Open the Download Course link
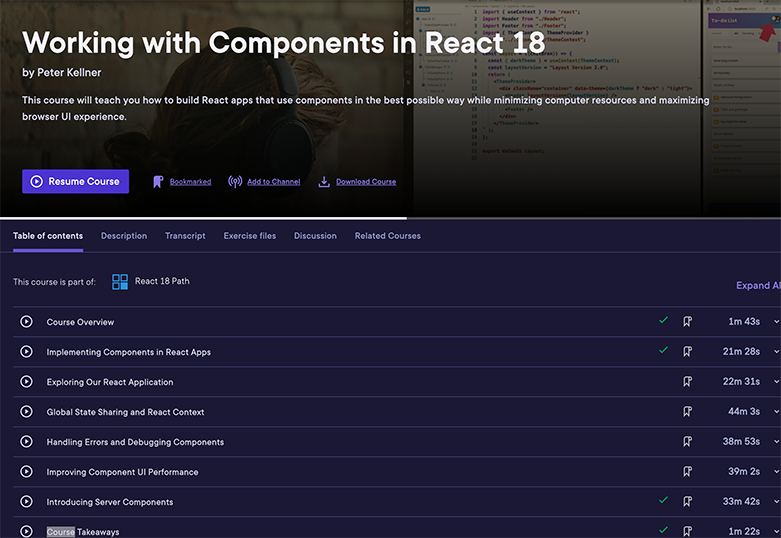The image size is (781, 538). pyautogui.click(x=366, y=182)
